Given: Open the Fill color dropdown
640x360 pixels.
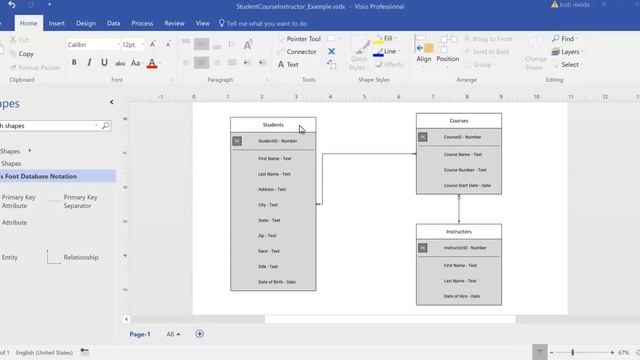Looking at the screenshot, I should point(395,38).
